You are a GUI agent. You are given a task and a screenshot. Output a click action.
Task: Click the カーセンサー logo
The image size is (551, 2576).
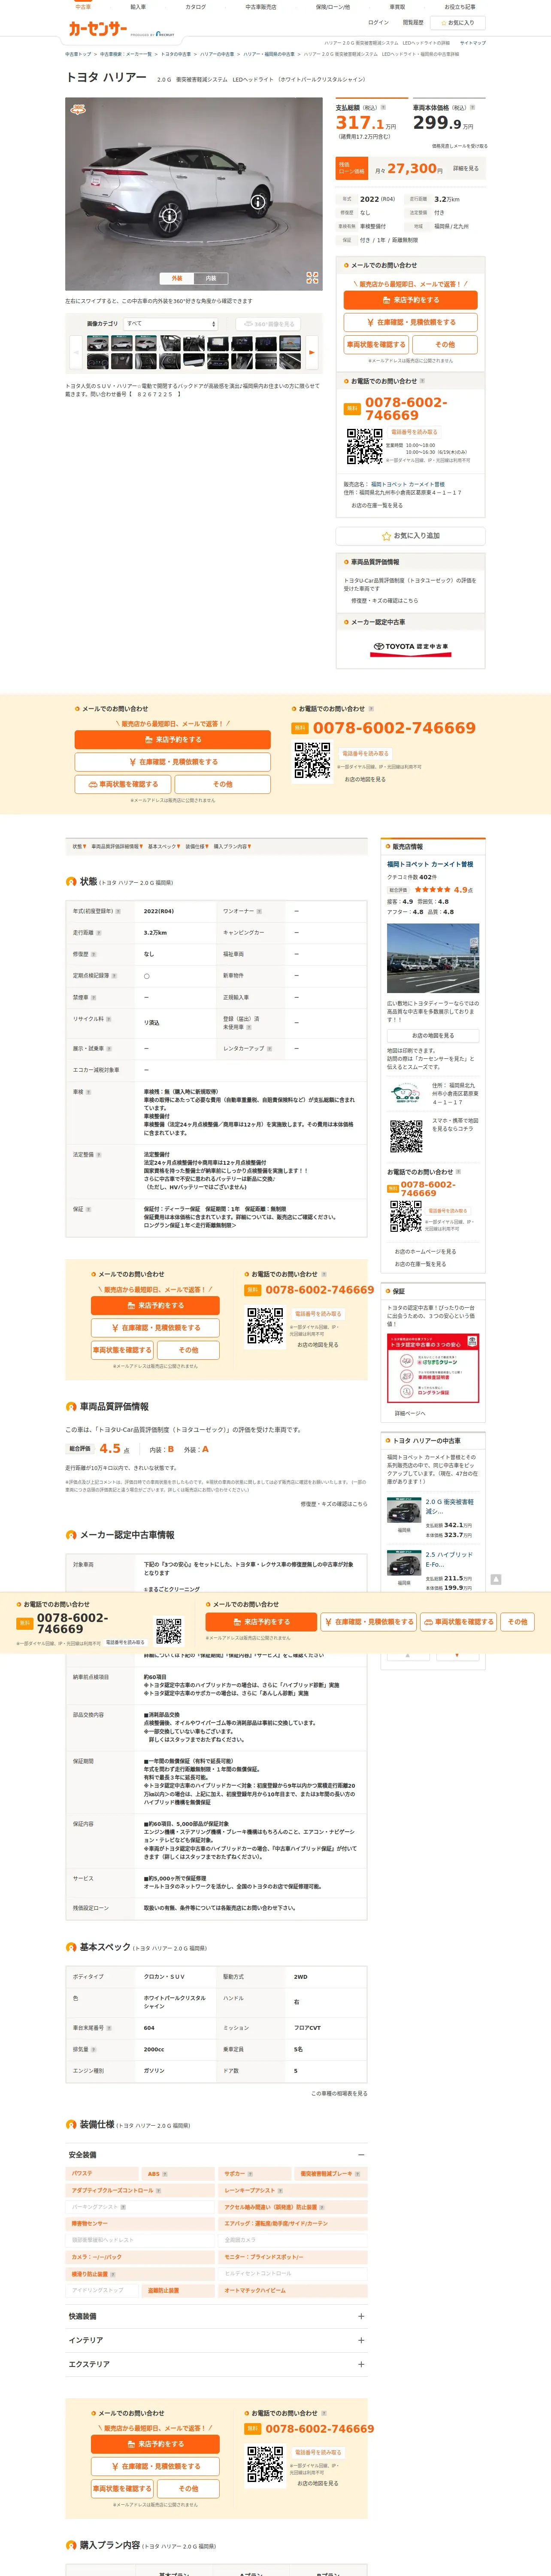pyautogui.click(x=98, y=29)
